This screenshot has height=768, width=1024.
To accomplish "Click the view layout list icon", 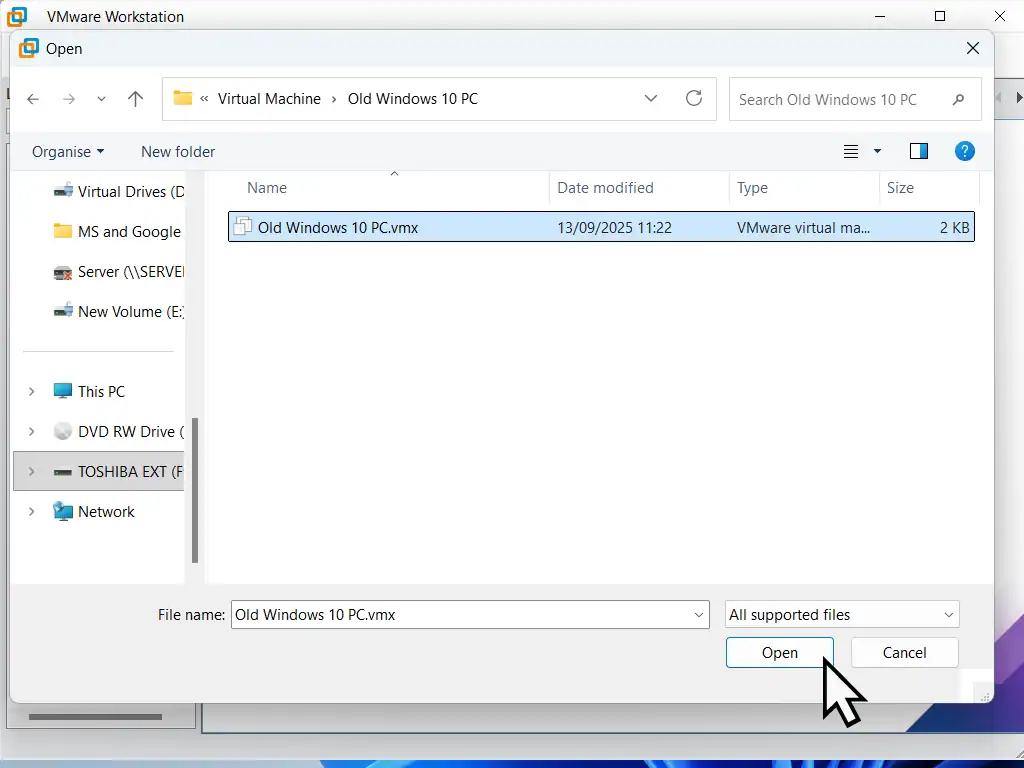I will click(850, 152).
